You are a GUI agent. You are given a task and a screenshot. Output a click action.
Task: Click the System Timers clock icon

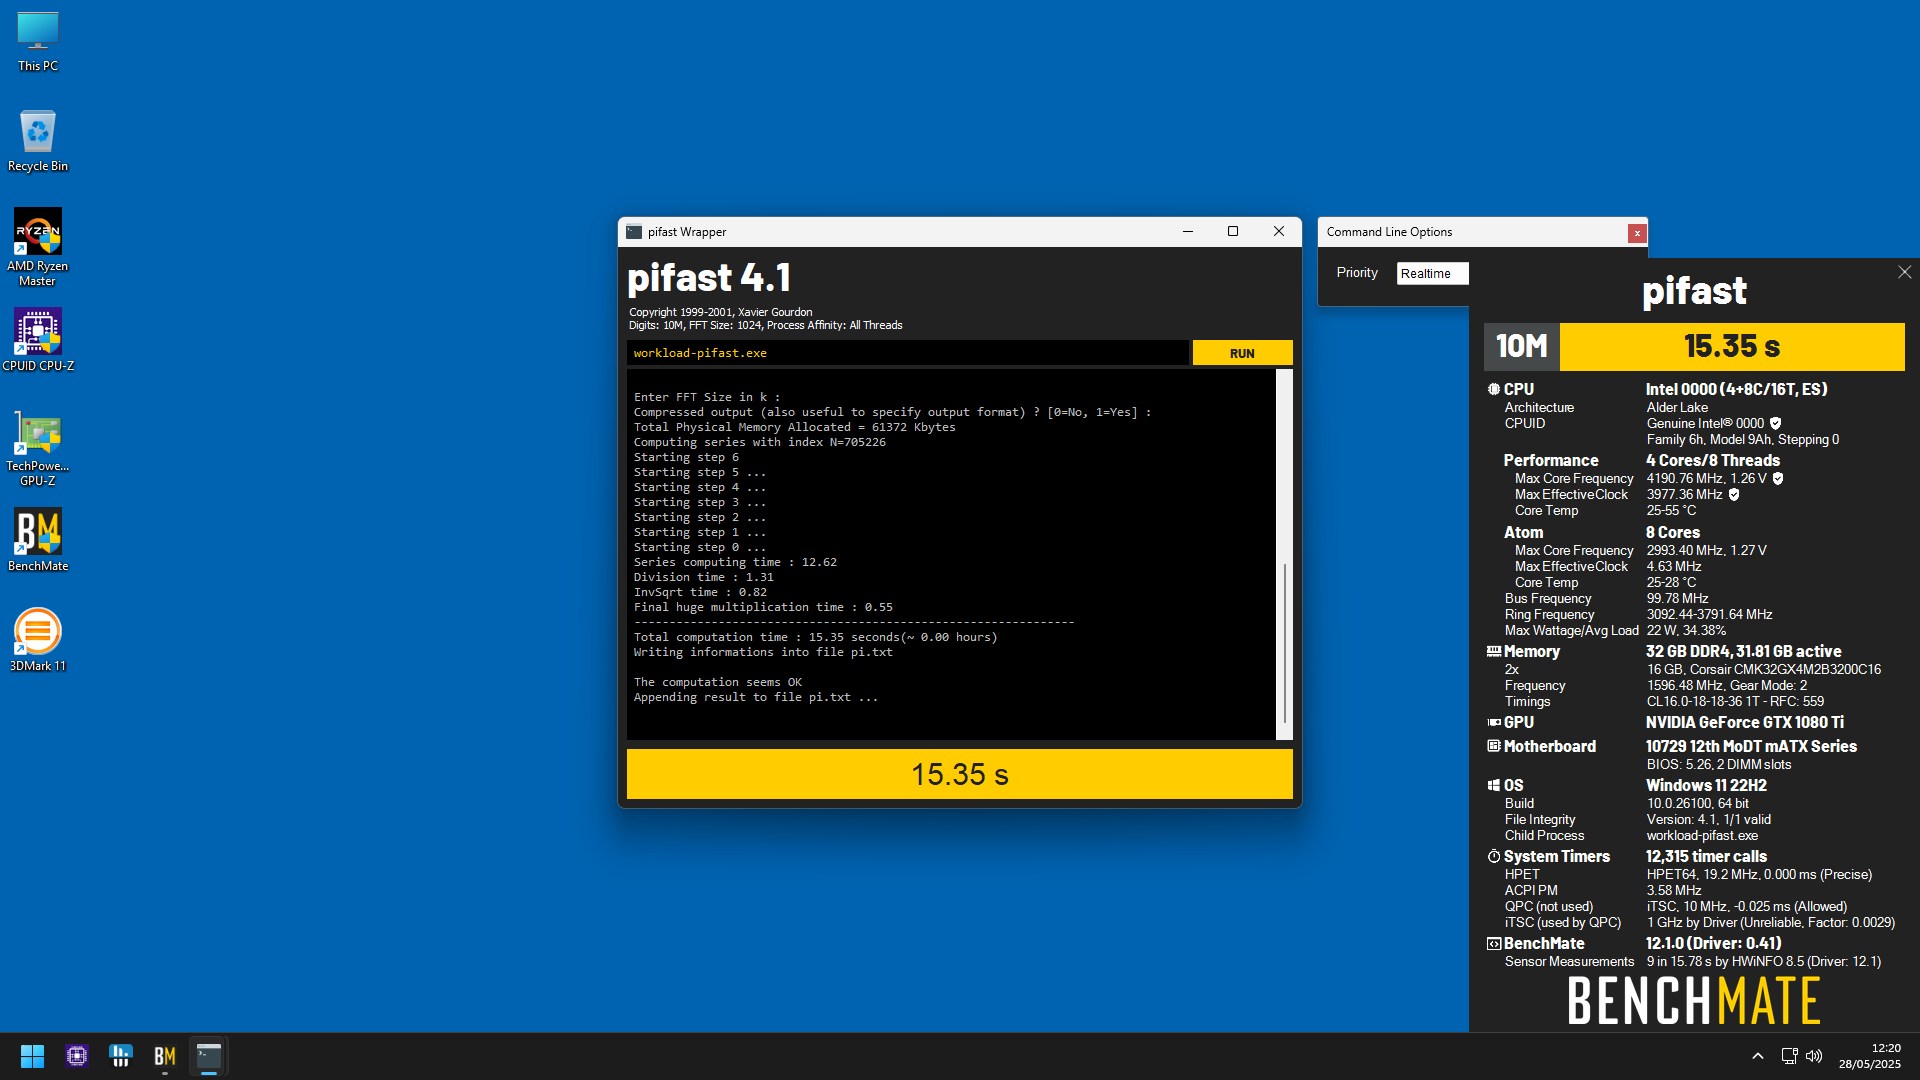click(1494, 856)
